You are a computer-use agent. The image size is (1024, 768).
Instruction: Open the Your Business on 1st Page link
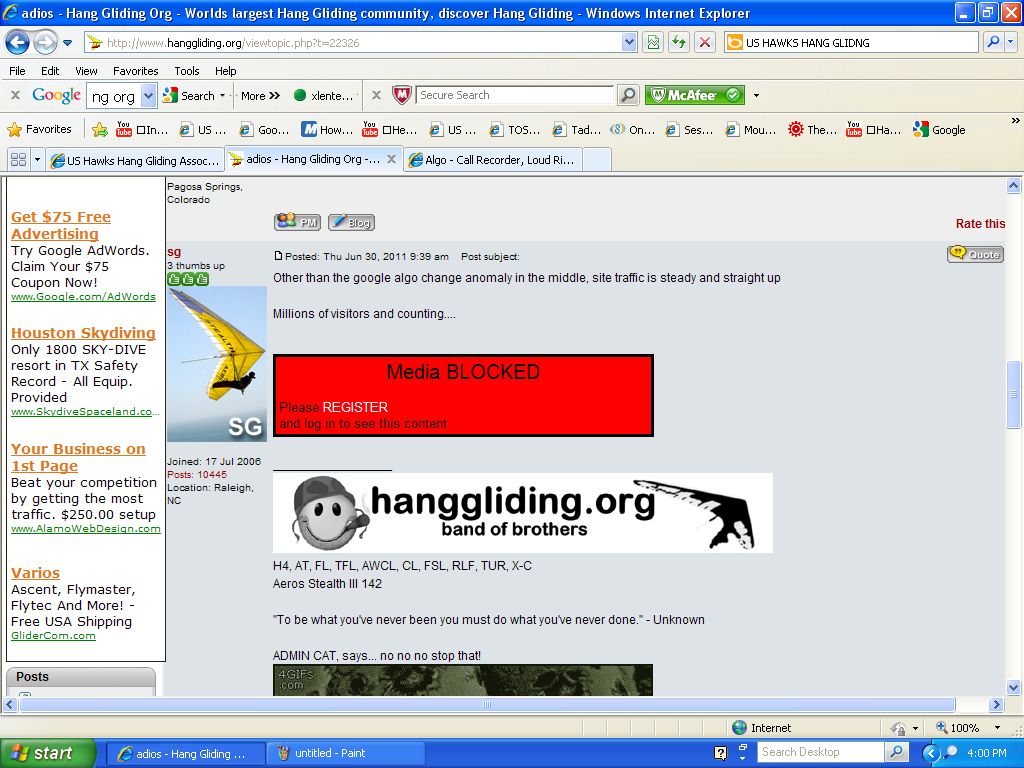pyautogui.click(x=78, y=457)
